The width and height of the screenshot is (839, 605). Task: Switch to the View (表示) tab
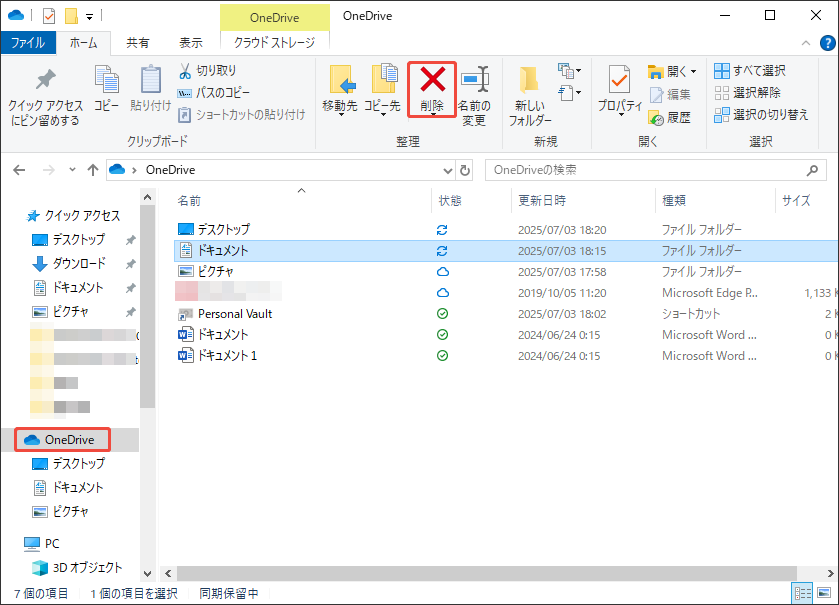pyautogui.click(x=190, y=43)
